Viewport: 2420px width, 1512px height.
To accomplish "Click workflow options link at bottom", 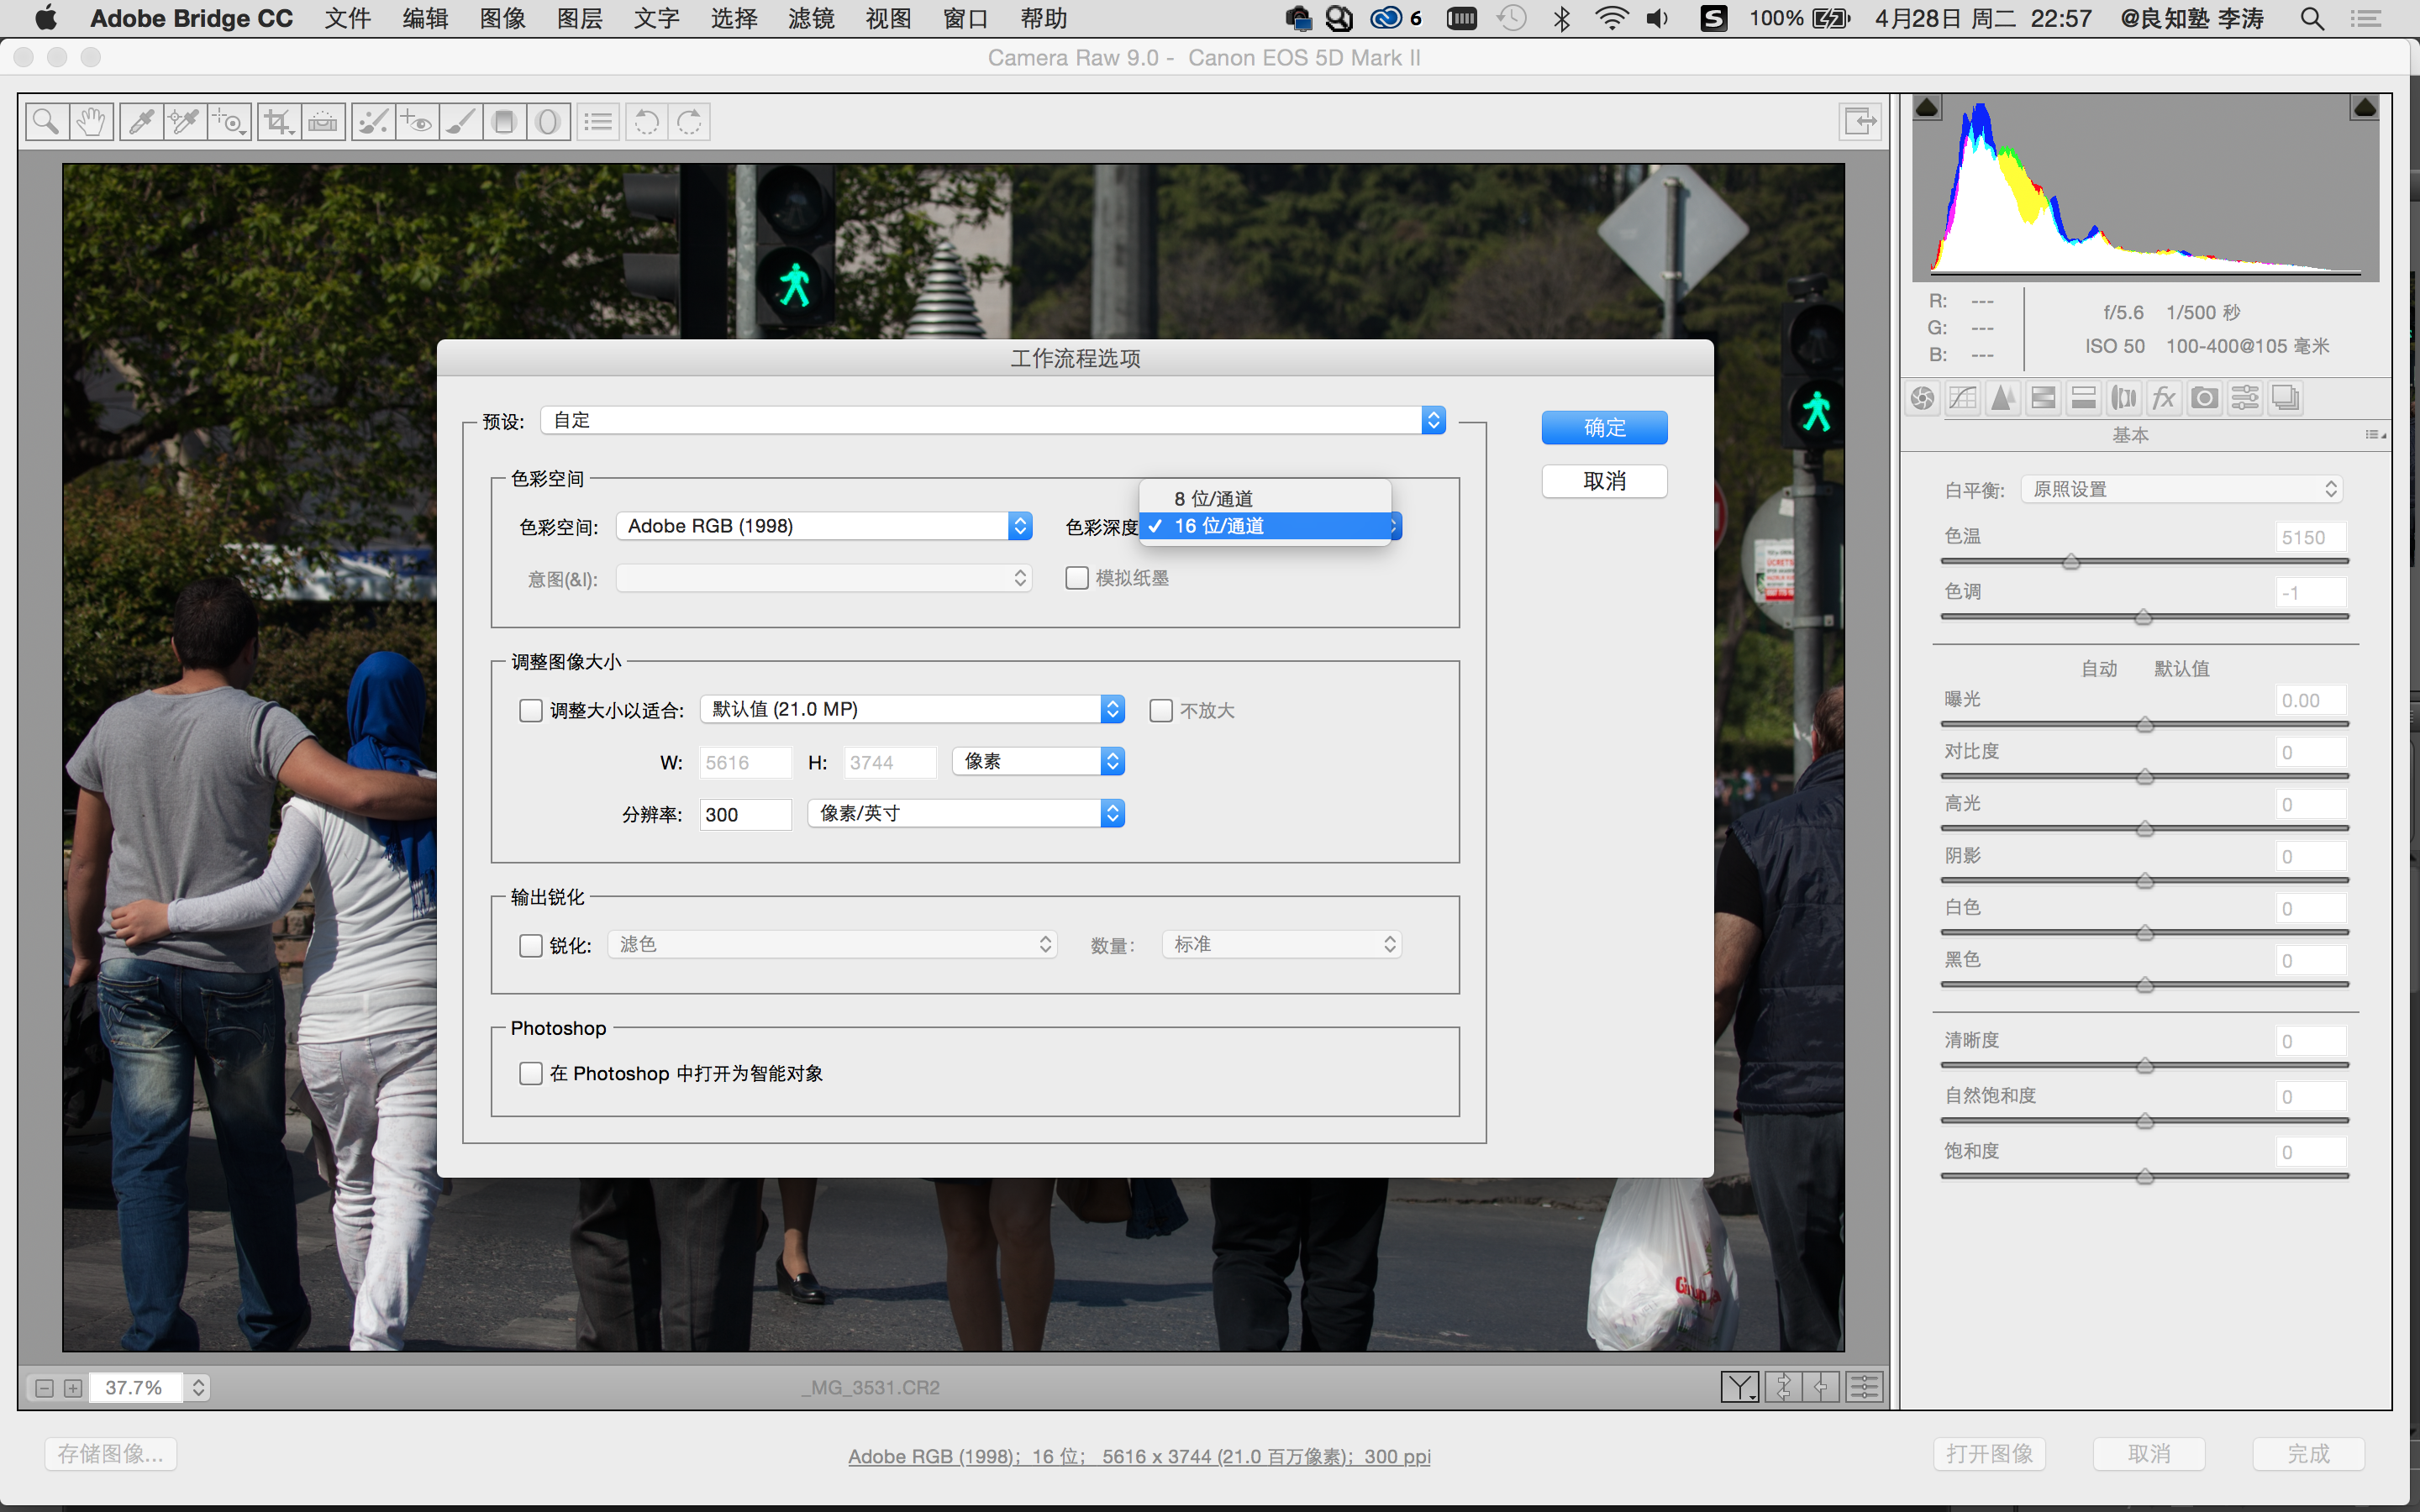I will (1139, 1456).
